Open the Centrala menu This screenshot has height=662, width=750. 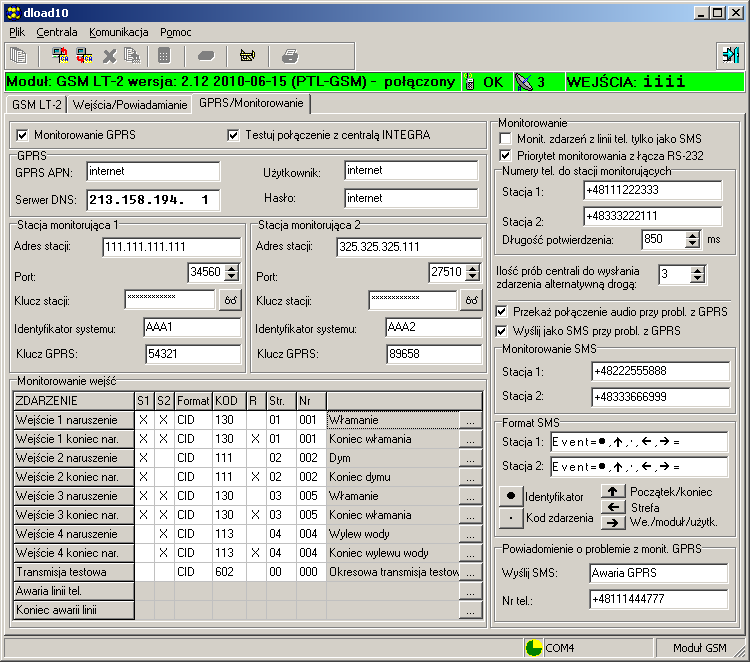click(57, 33)
